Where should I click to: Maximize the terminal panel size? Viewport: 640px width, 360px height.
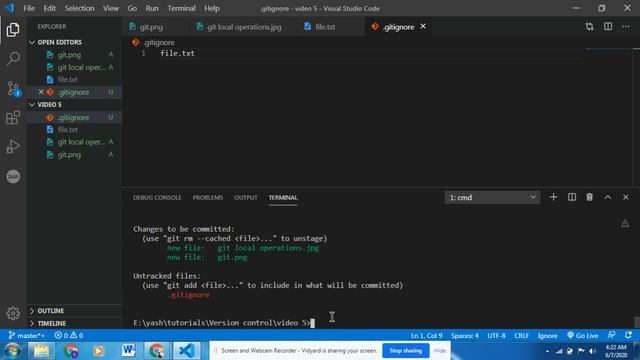pos(608,197)
